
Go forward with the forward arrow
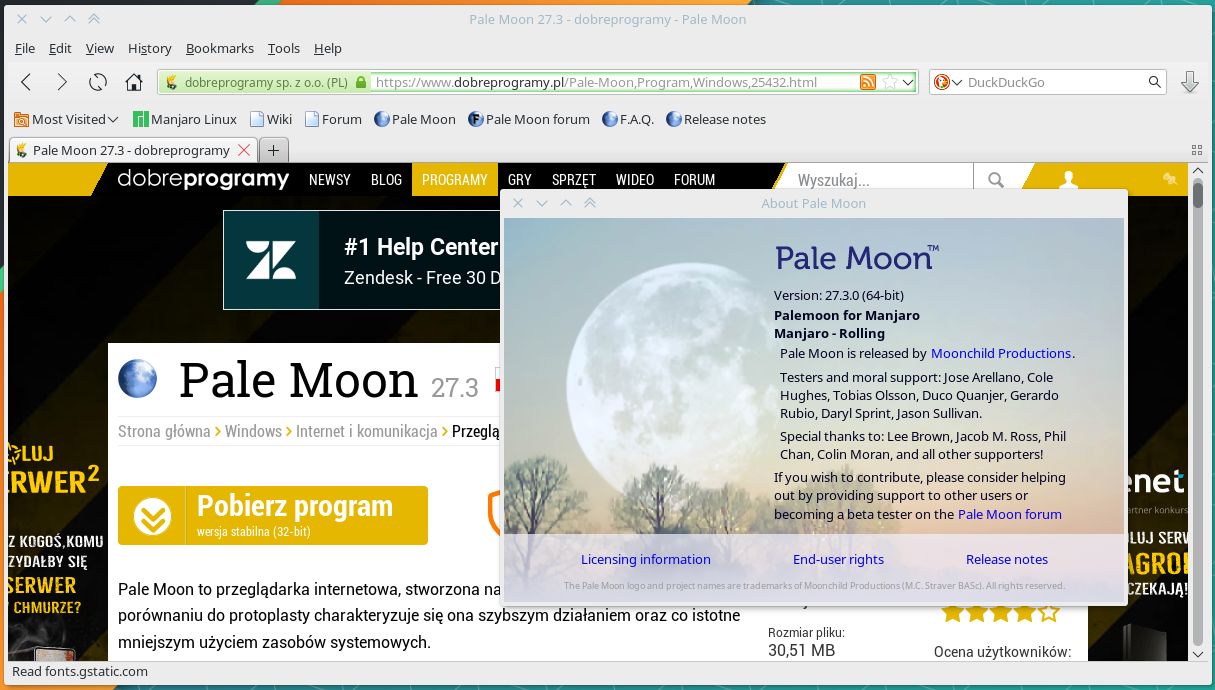[x=62, y=82]
